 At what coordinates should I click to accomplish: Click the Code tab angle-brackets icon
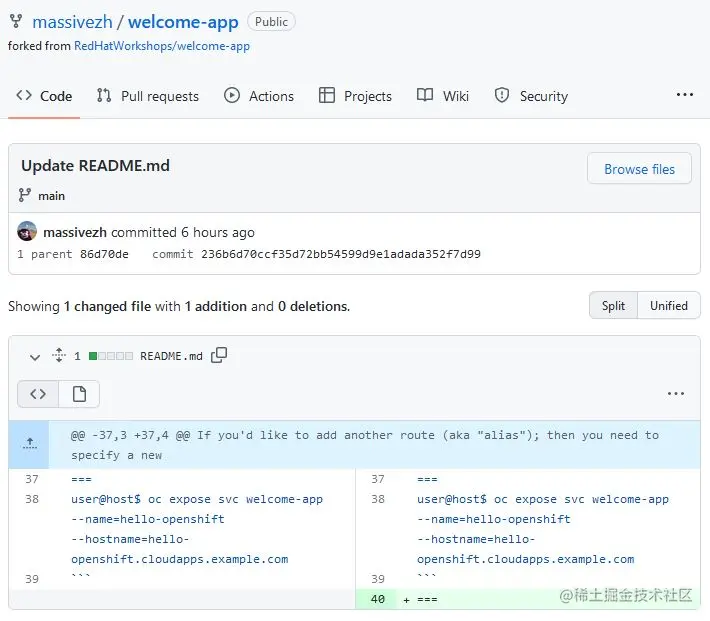coord(24,95)
